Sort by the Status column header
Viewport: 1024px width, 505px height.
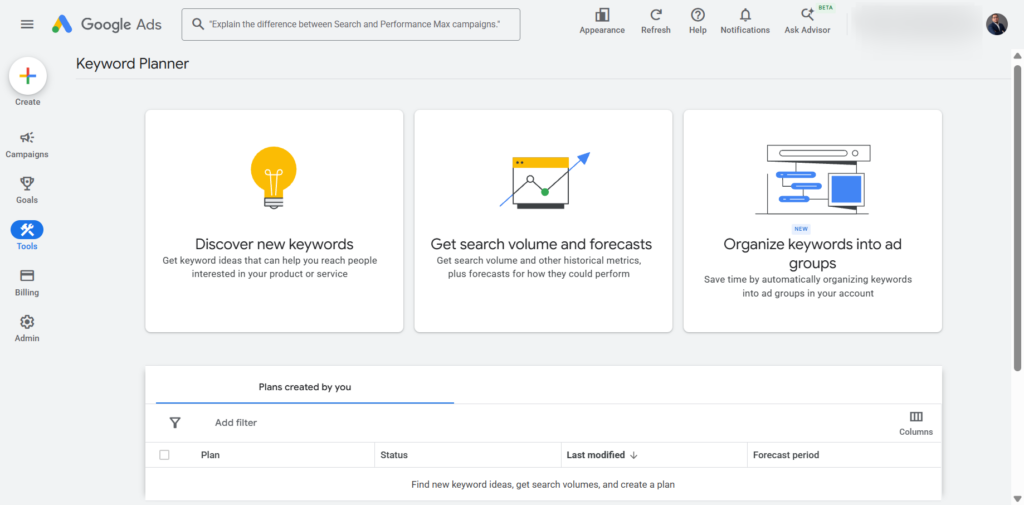[x=394, y=455]
